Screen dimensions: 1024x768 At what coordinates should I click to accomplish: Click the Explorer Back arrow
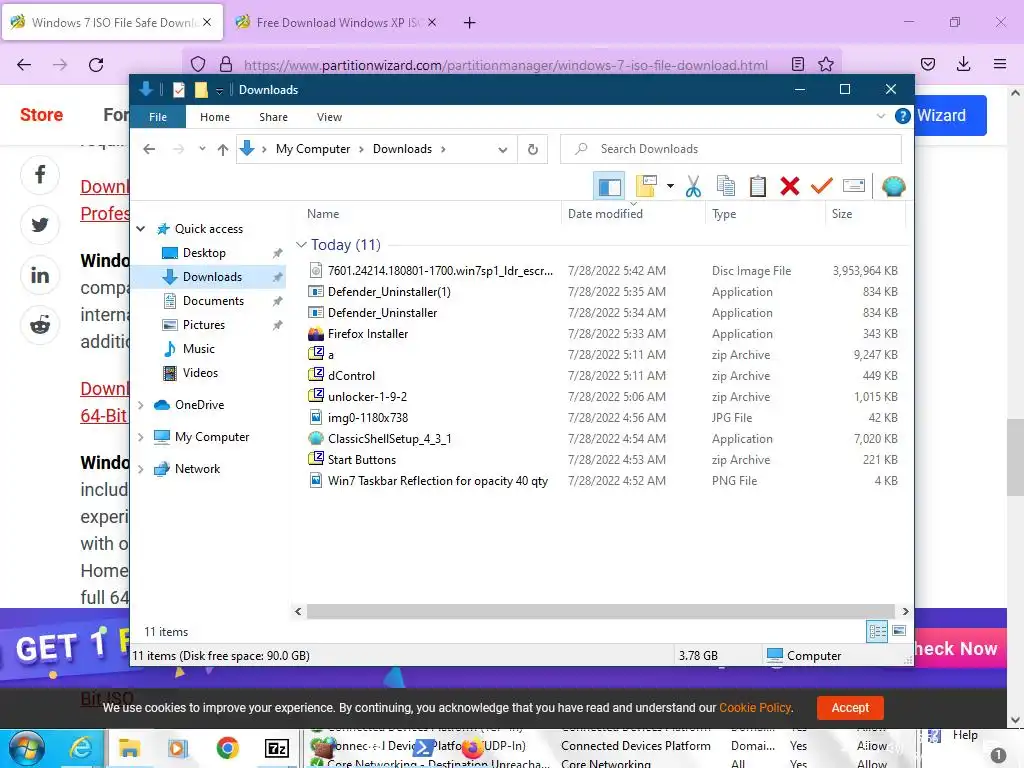click(x=149, y=150)
